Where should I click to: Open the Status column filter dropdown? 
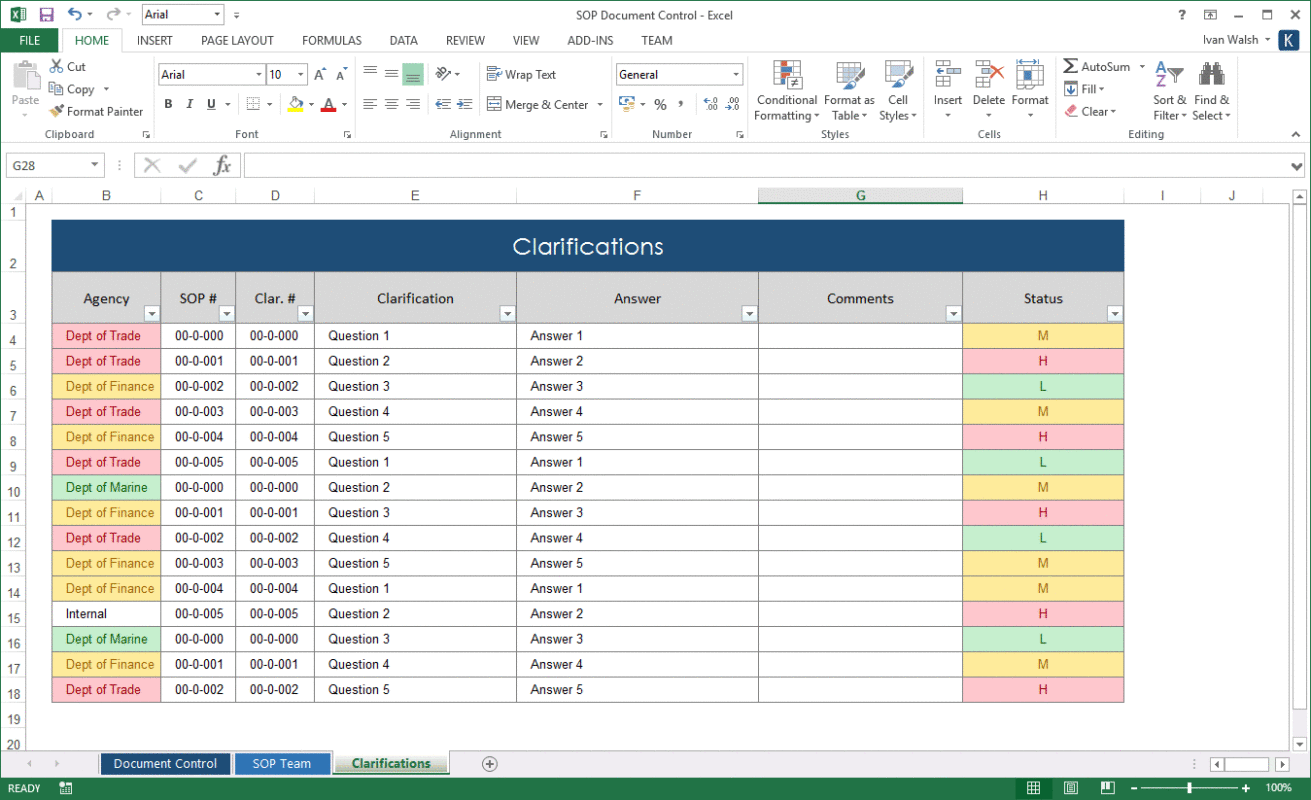pos(1114,313)
